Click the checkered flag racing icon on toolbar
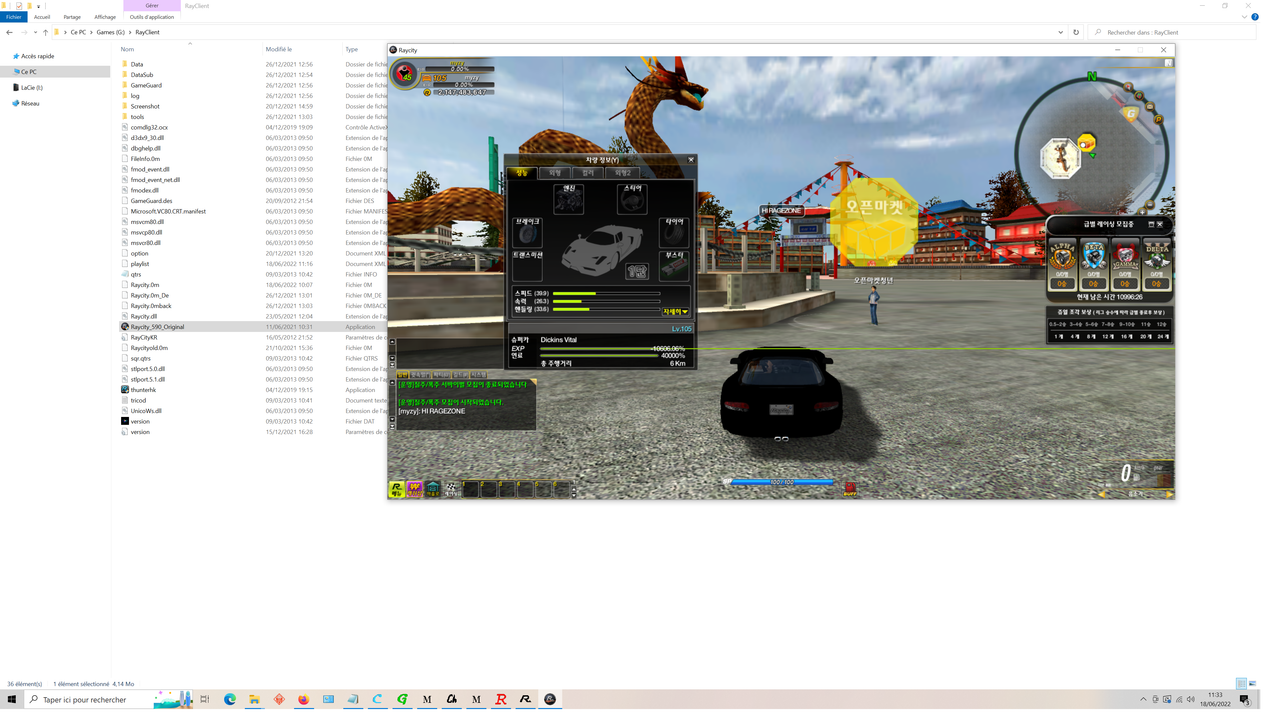This screenshot has height=720, width=1280. click(452, 487)
